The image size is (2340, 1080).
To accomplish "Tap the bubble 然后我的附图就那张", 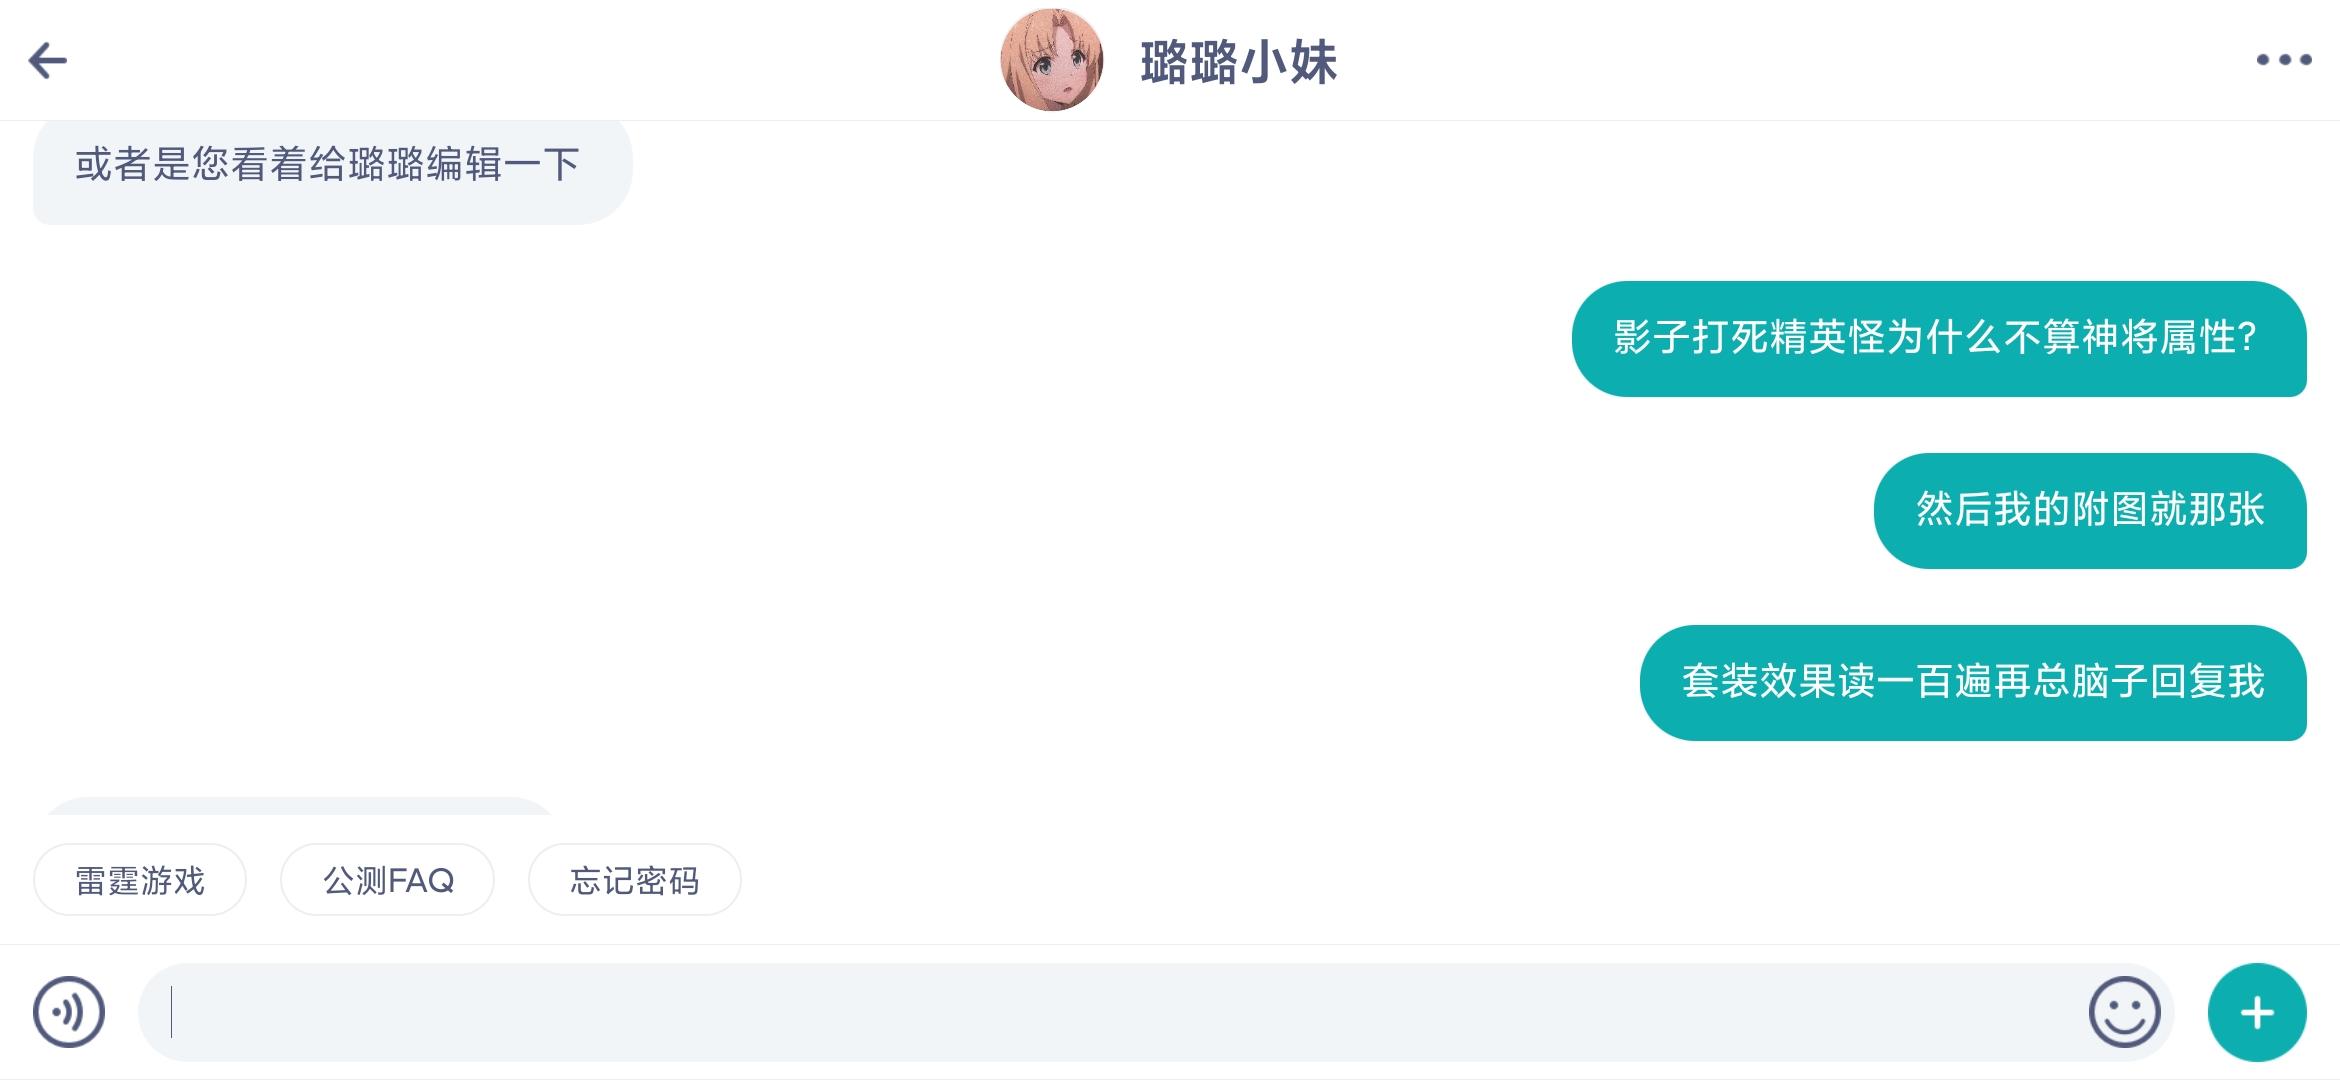I will coord(2090,511).
